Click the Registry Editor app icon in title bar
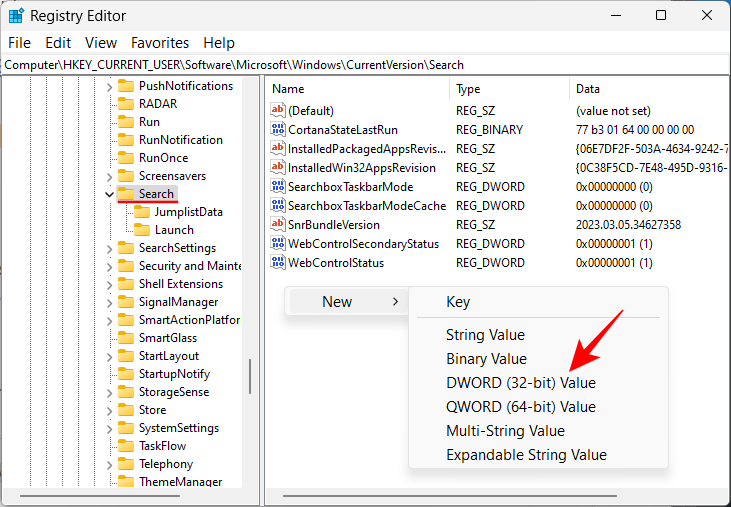 pos(16,16)
